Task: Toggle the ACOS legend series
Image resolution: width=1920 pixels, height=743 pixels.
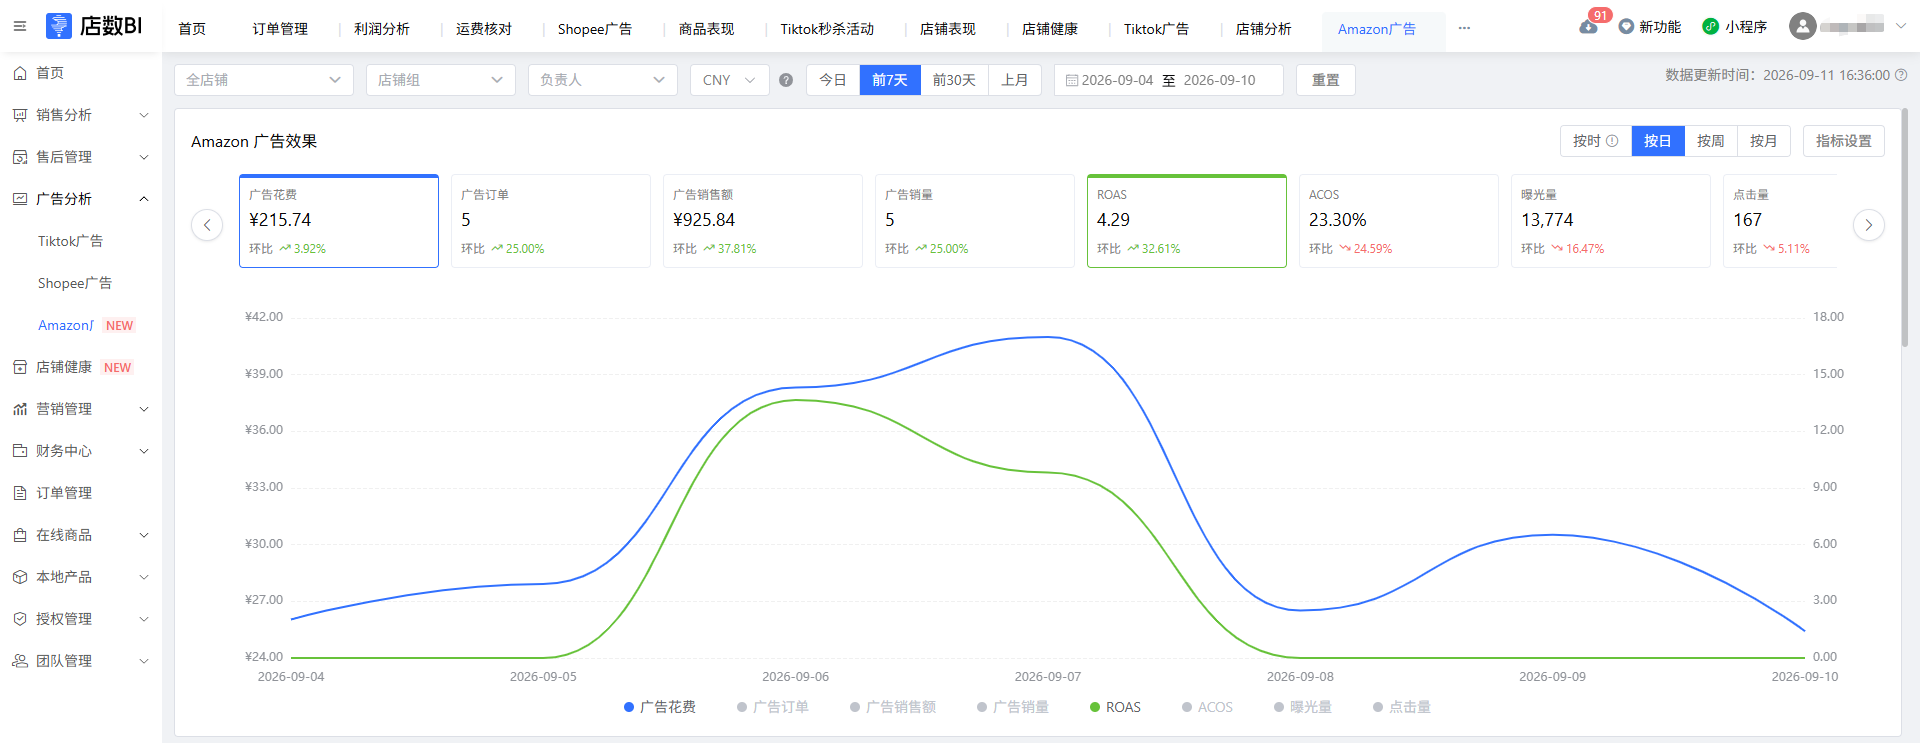Action: pyautogui.click(x=1207, y=707)
